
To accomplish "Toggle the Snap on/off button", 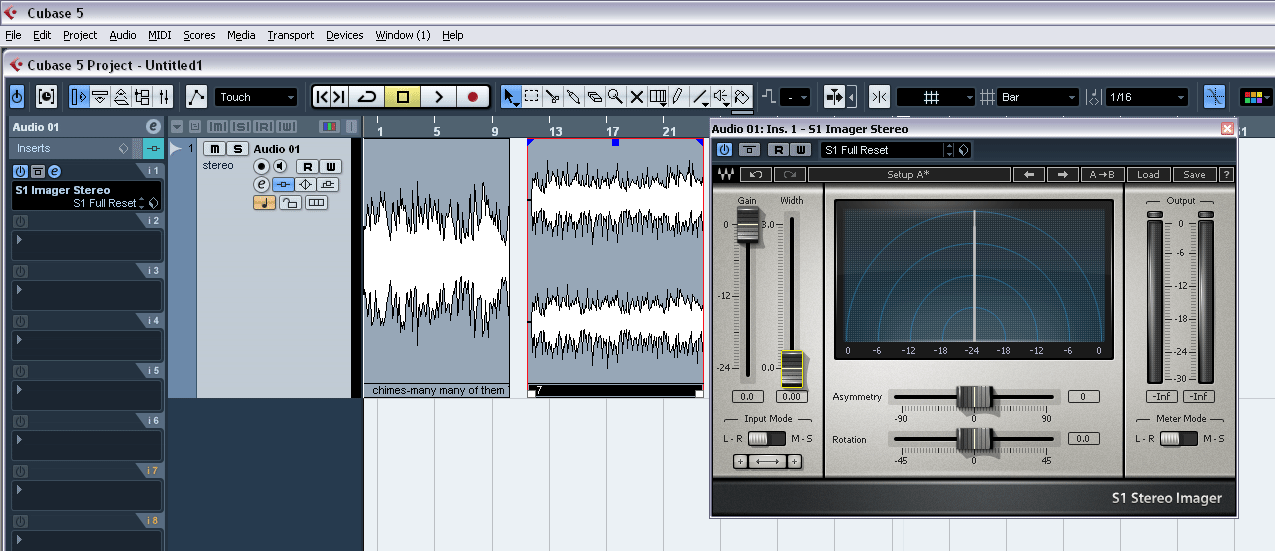I will (x=879, y=97).
